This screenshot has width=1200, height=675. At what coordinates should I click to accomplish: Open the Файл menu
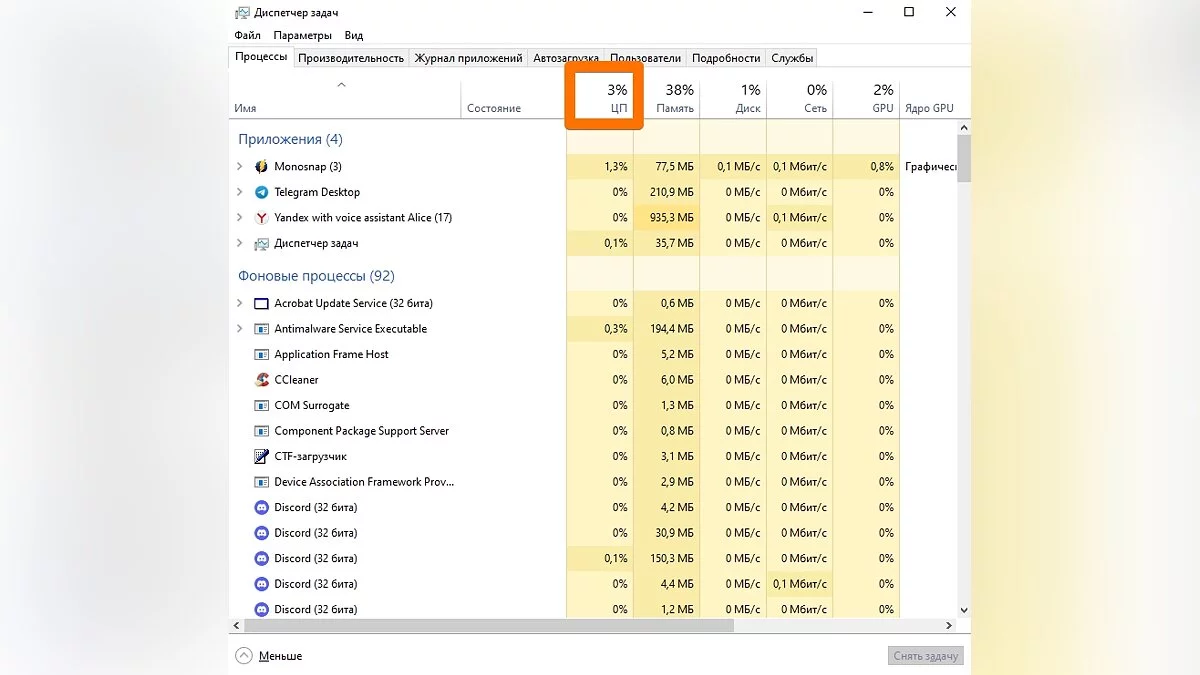247,36
